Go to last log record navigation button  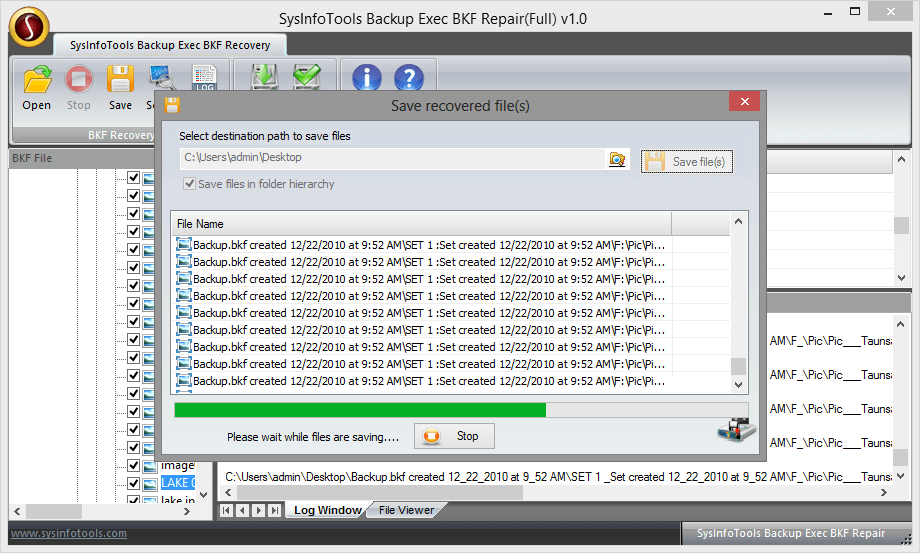(x=274, y=510)
